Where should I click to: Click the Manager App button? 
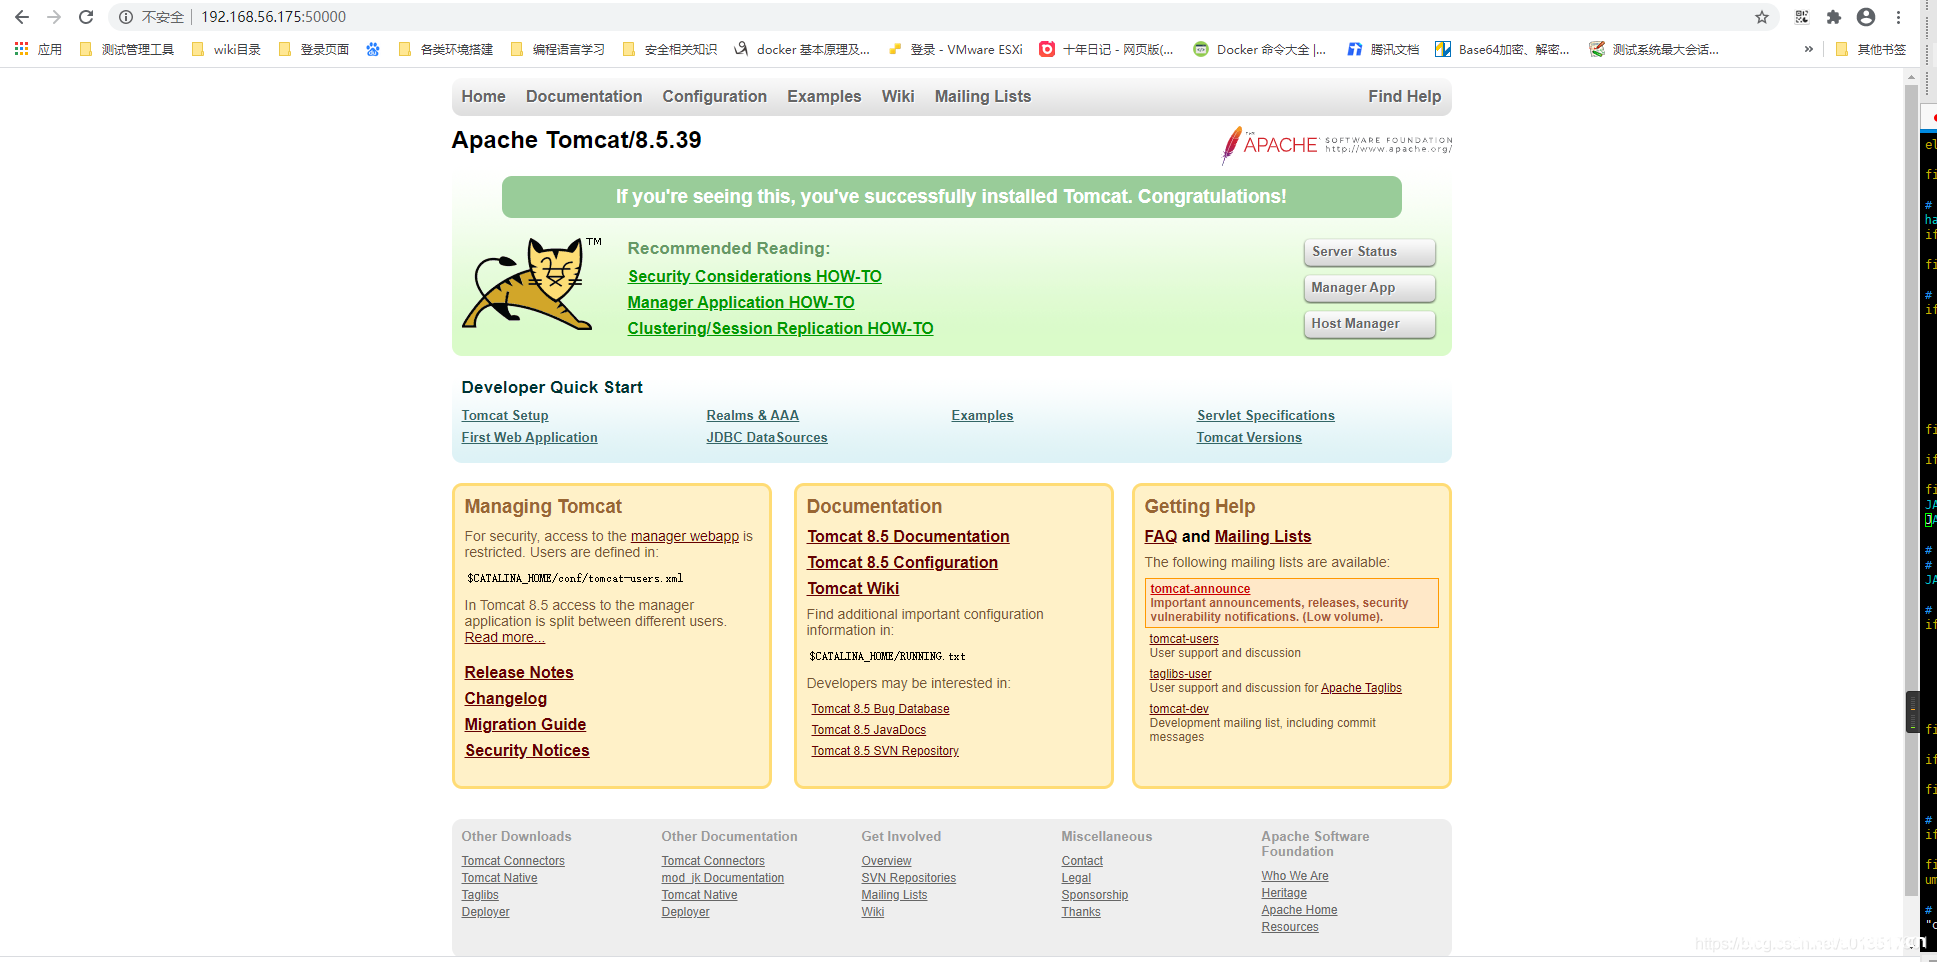click(x=1368, y=288)
